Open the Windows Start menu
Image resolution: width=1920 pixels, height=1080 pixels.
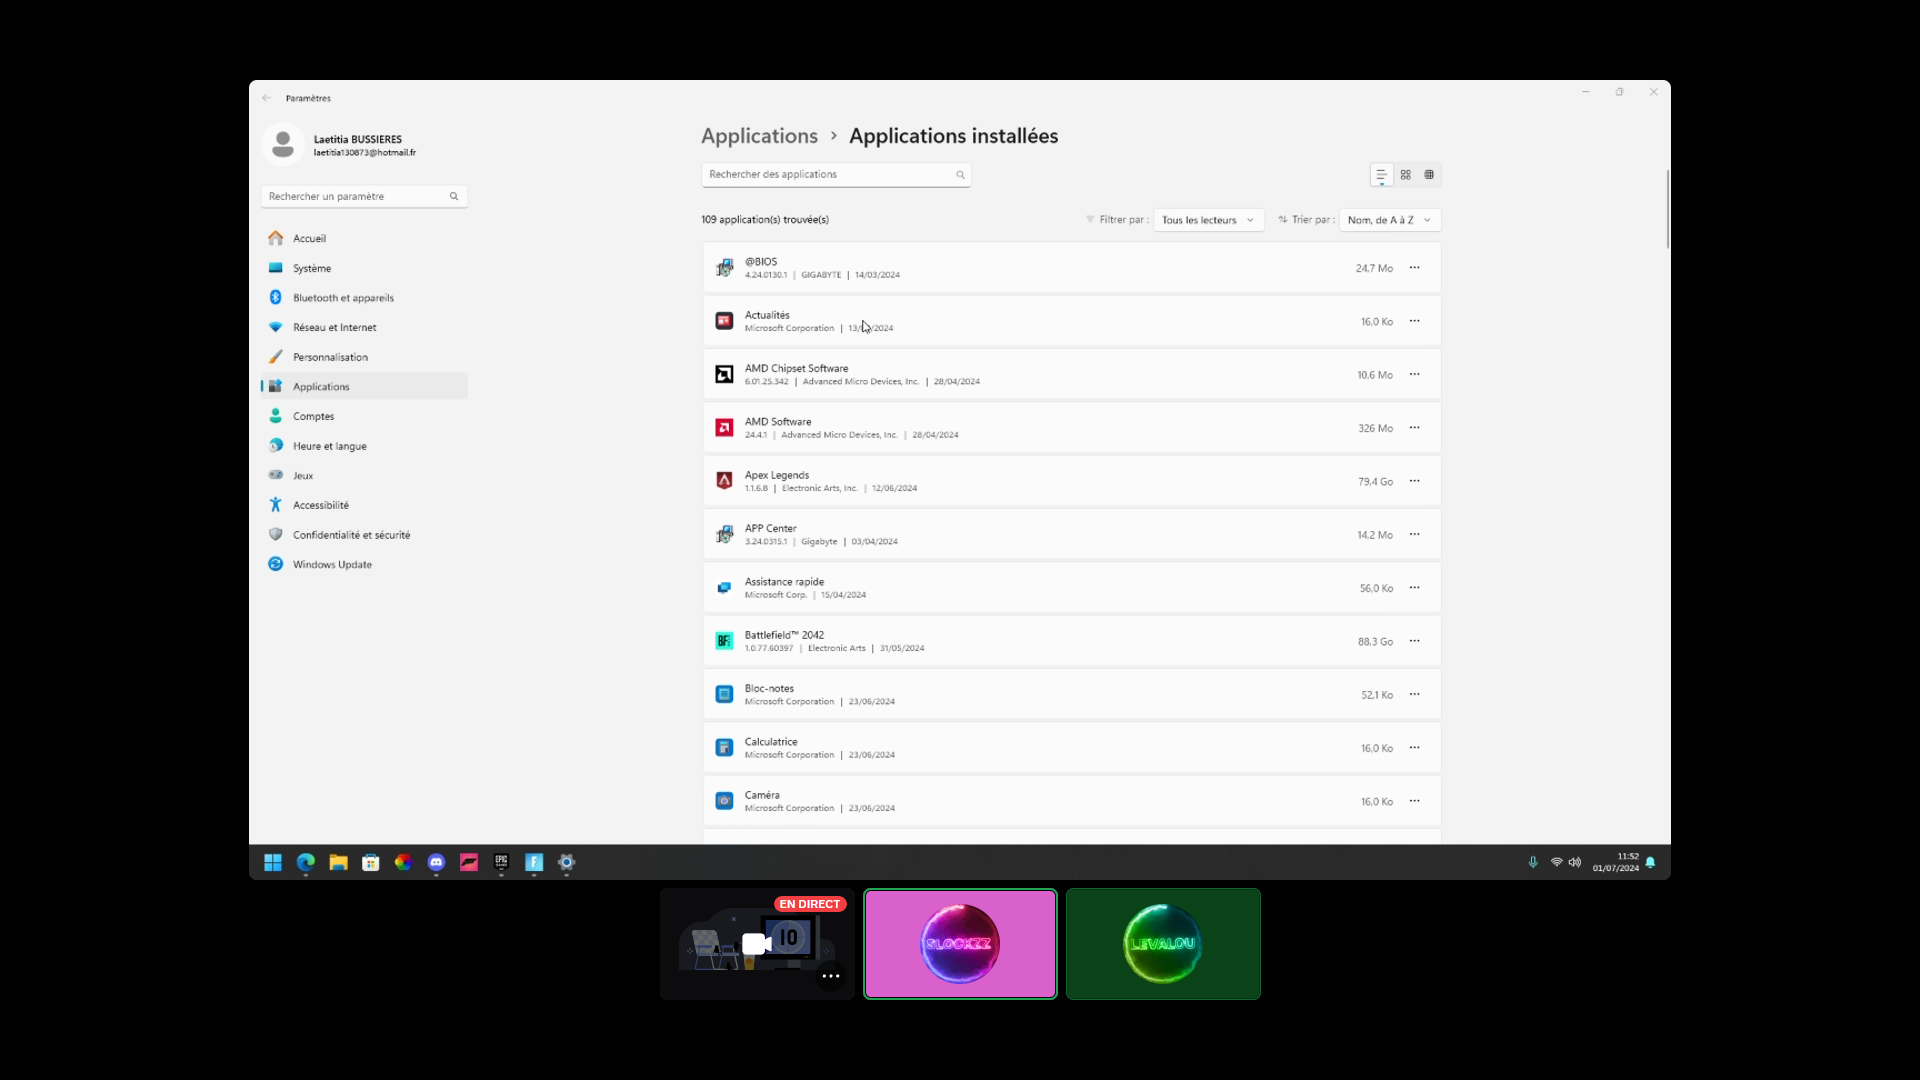tap(273, 862)
